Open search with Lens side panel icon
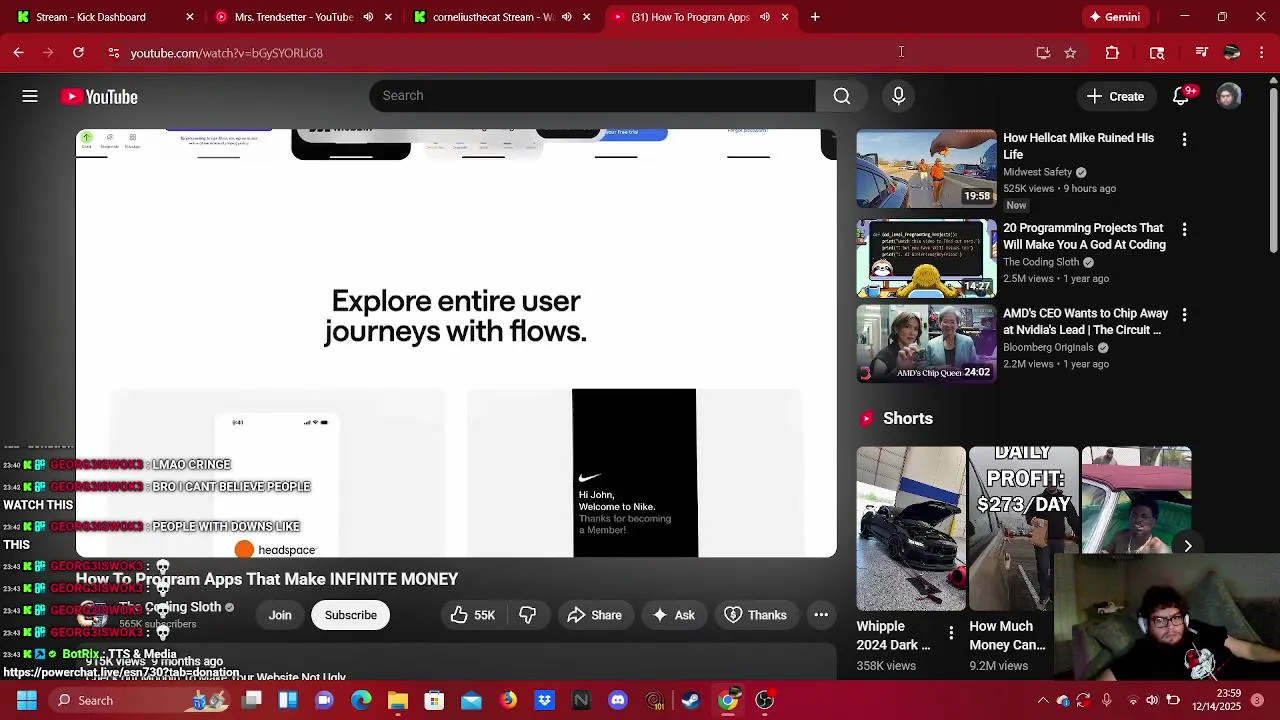1280x720 pixels. click(1157, 53)
